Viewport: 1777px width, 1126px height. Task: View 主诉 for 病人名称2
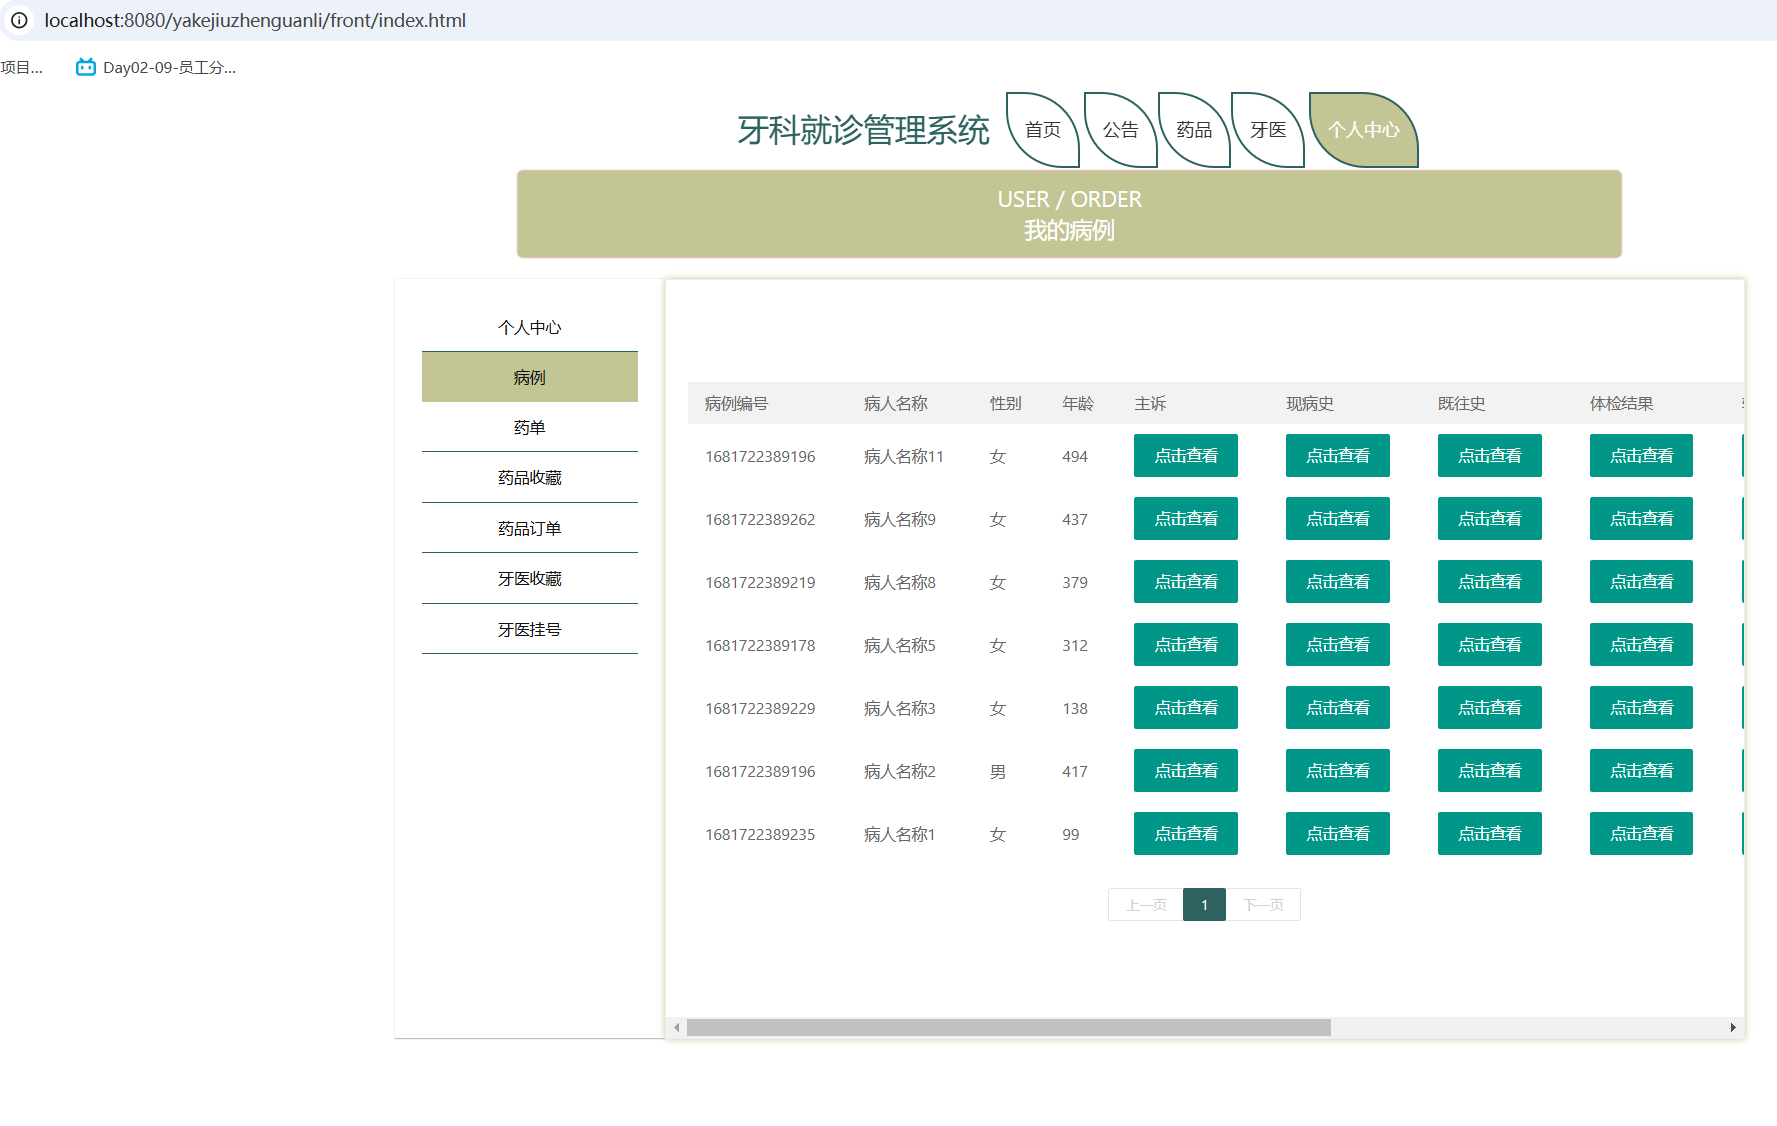coord(1186,771)
